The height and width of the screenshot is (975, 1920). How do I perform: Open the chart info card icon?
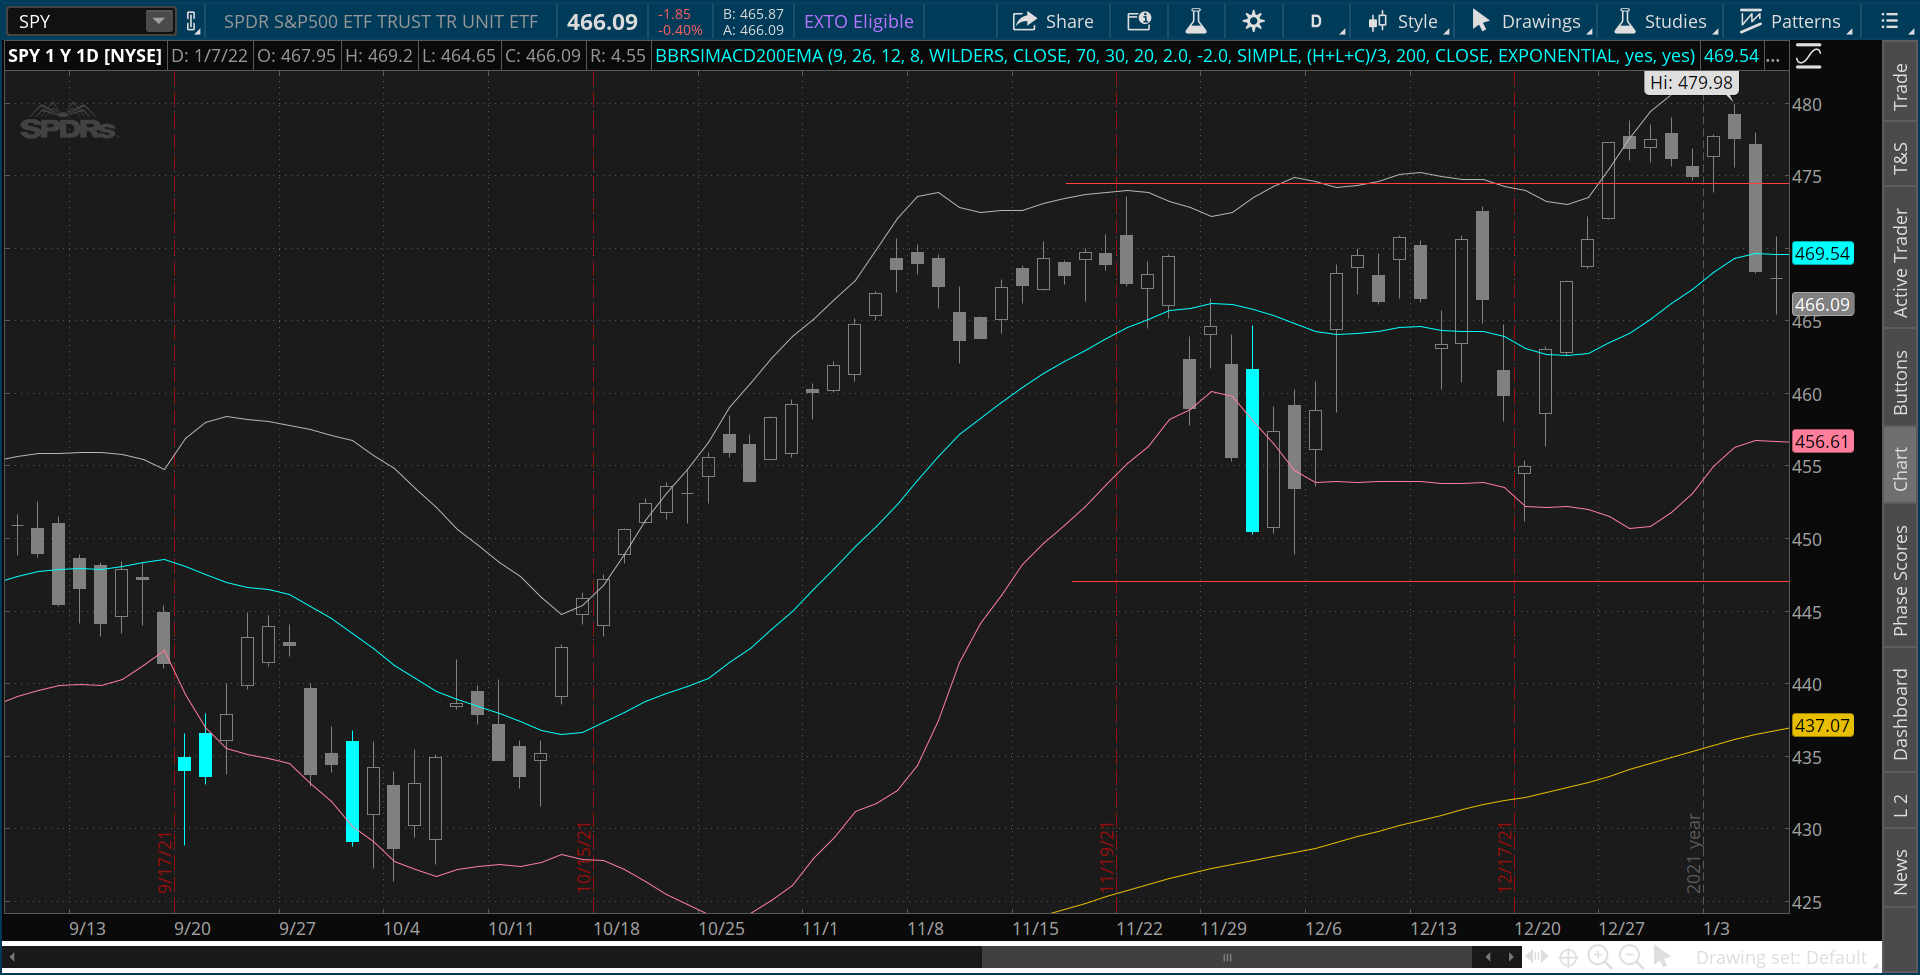1139,21
